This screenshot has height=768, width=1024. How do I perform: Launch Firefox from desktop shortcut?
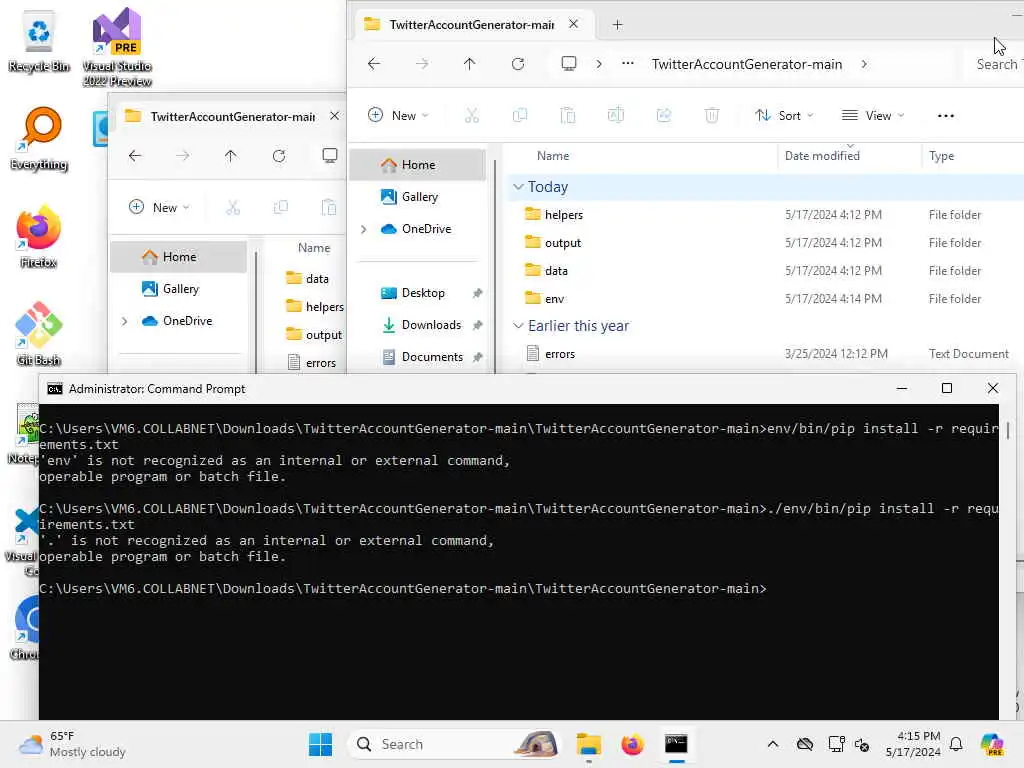39,236
